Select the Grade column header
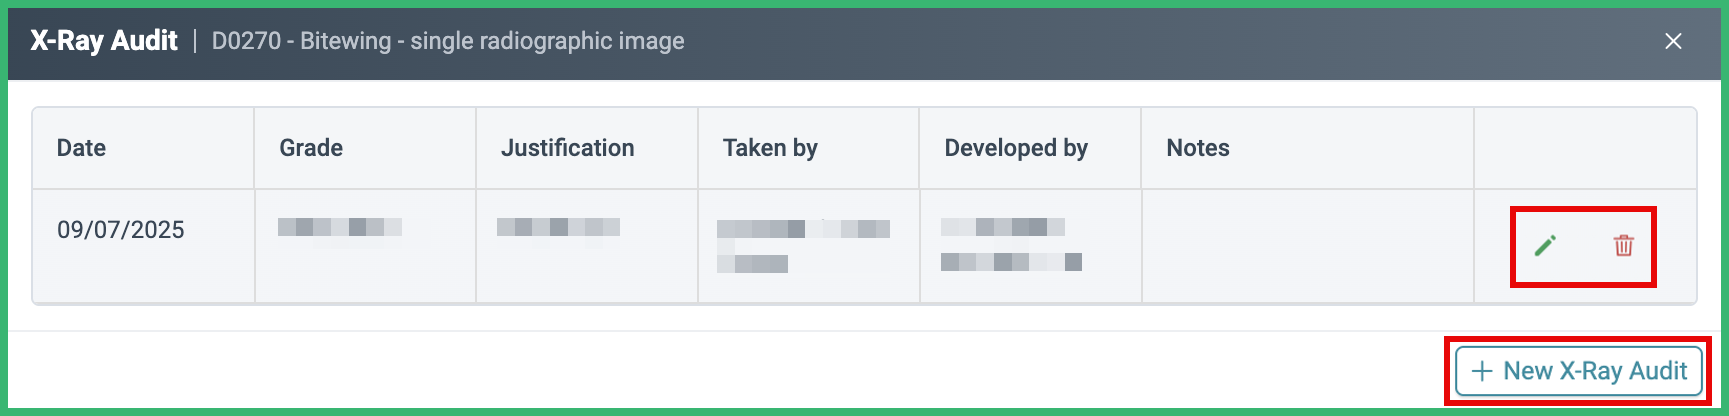This screenshot has height=416, width=1729. pos(311,148)
